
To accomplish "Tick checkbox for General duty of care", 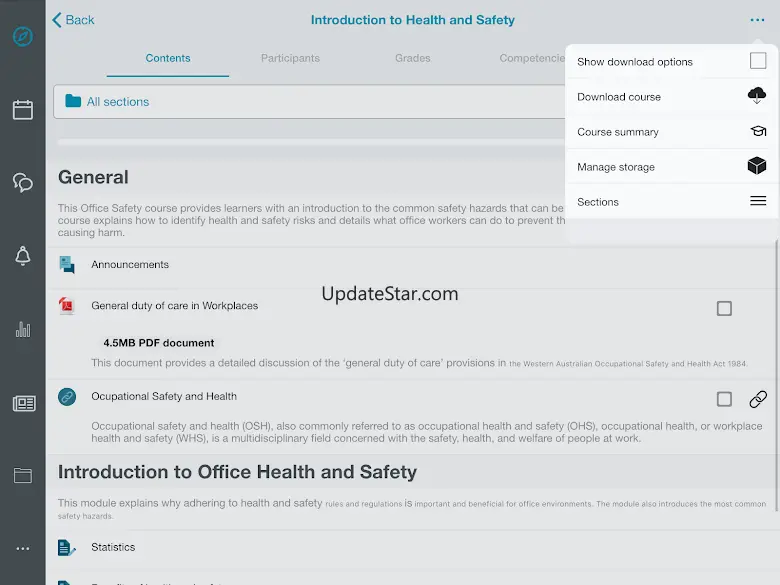I will (x=724, y=309).
